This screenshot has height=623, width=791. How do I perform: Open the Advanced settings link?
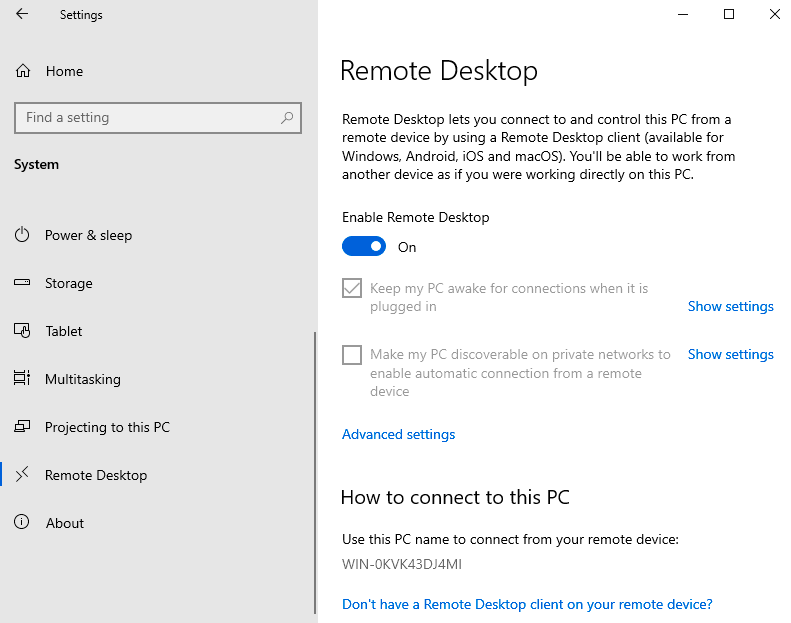coord(399,434)
